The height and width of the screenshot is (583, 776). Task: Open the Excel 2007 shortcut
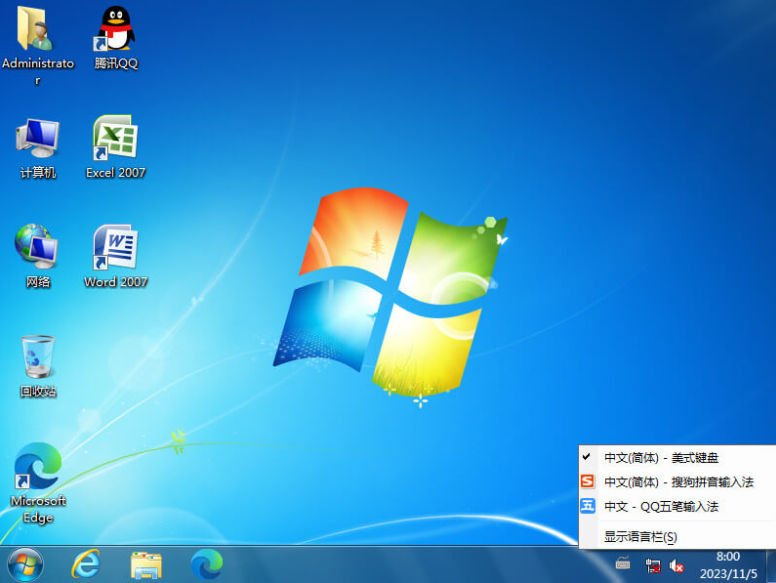tap(115, 146)
